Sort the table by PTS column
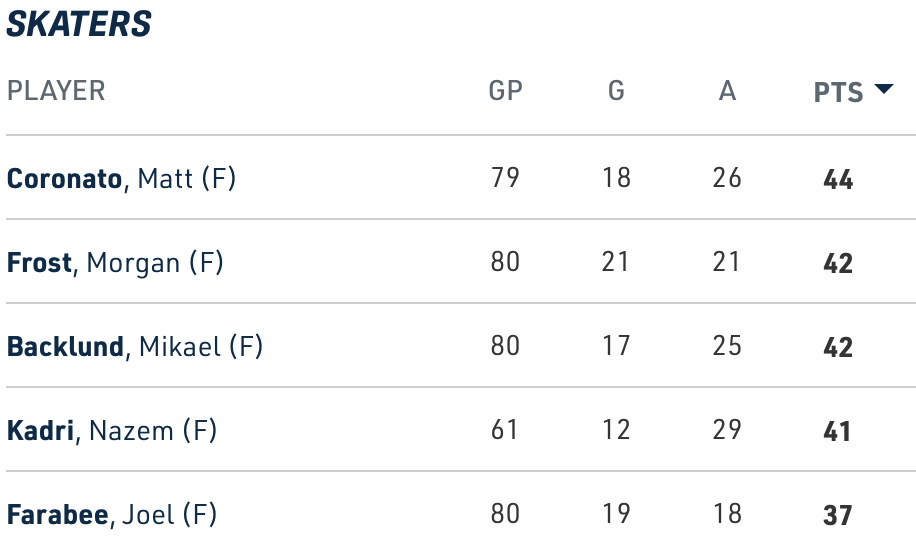Screen dimensions: 916x554 [838, 92]
